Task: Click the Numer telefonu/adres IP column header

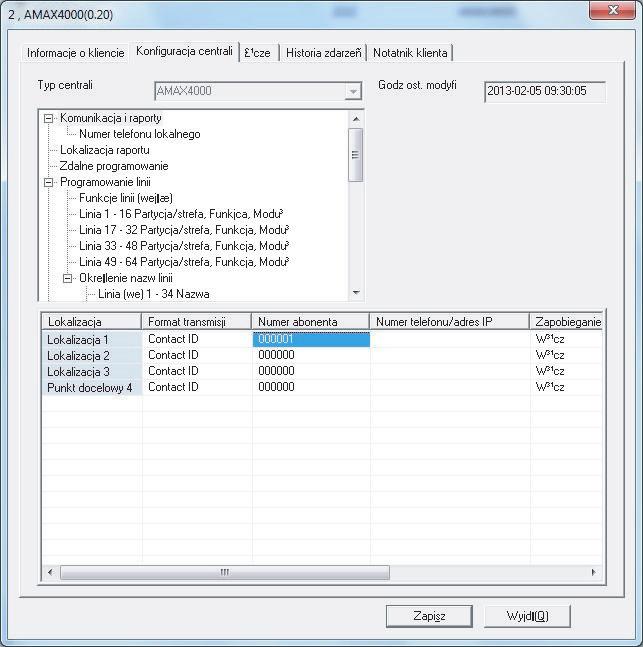Action: coord(449,321)
